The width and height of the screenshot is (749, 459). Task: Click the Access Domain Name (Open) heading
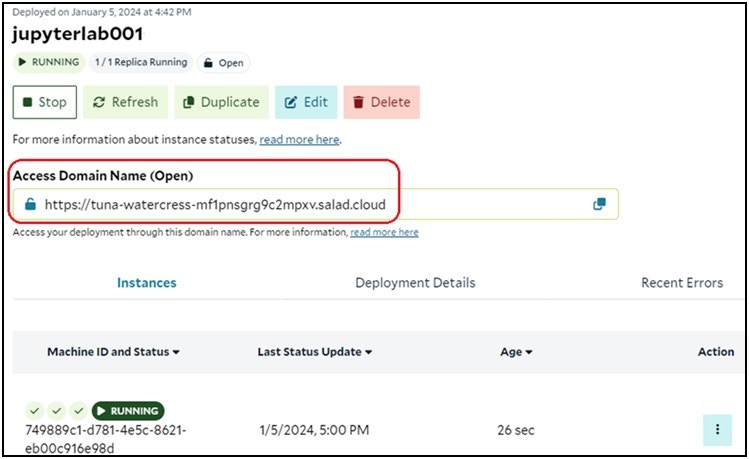click(x=103, y=176)
